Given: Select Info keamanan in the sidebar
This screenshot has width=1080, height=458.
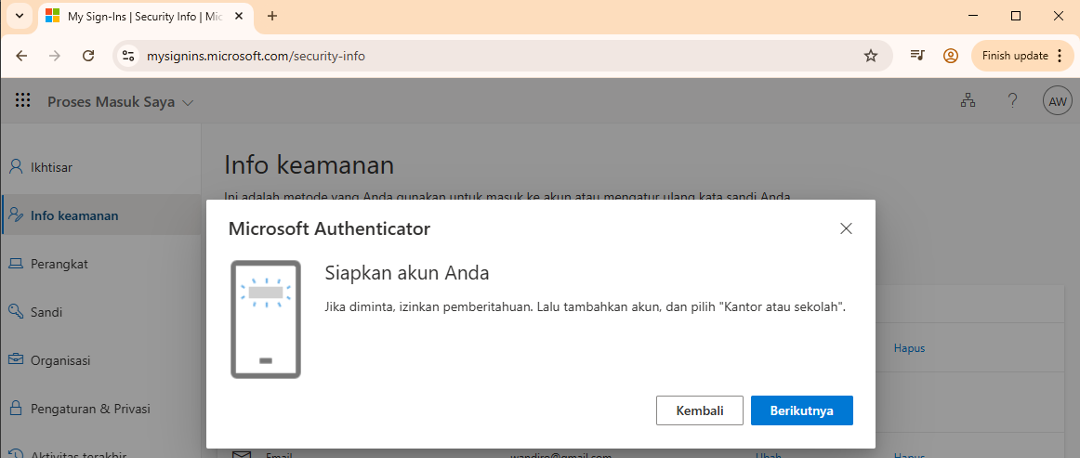Looking at the screenshot, I should [74, 215].
